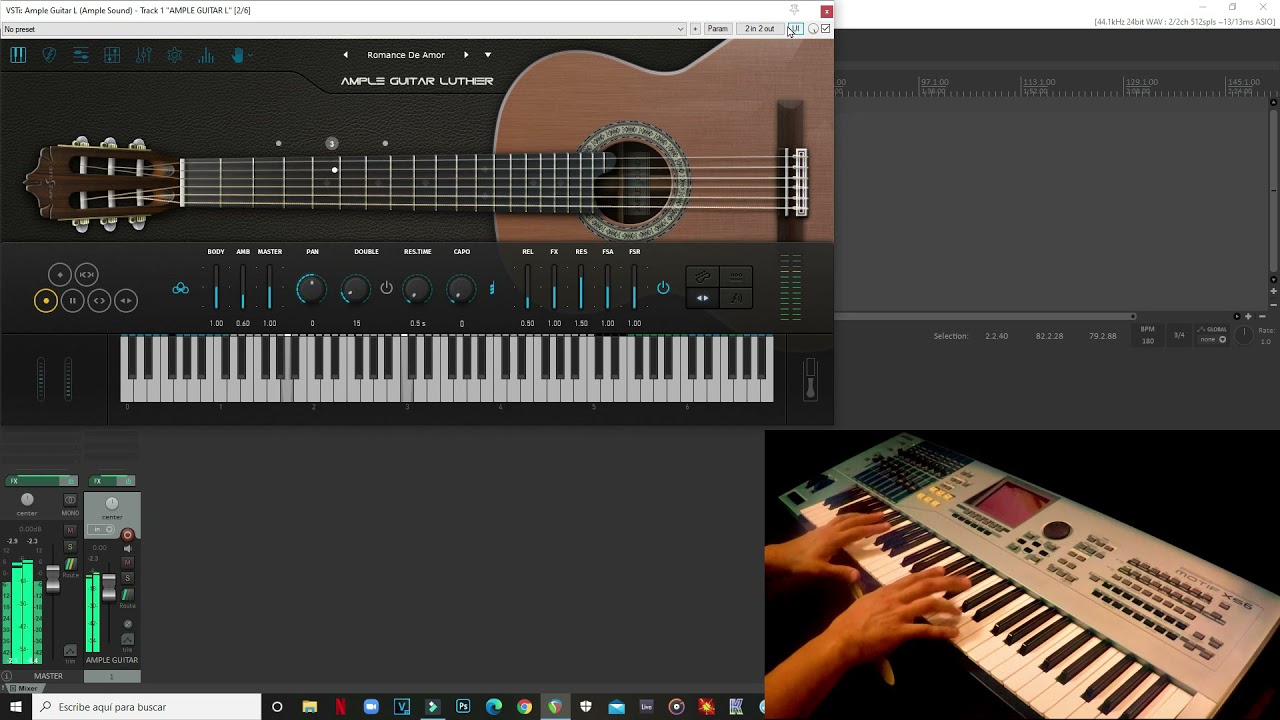Toggle the Ample Guitar track FX bypass
Image resolution: width=1280 pixels, height=720 pixels.
click(x=128, y=481)
